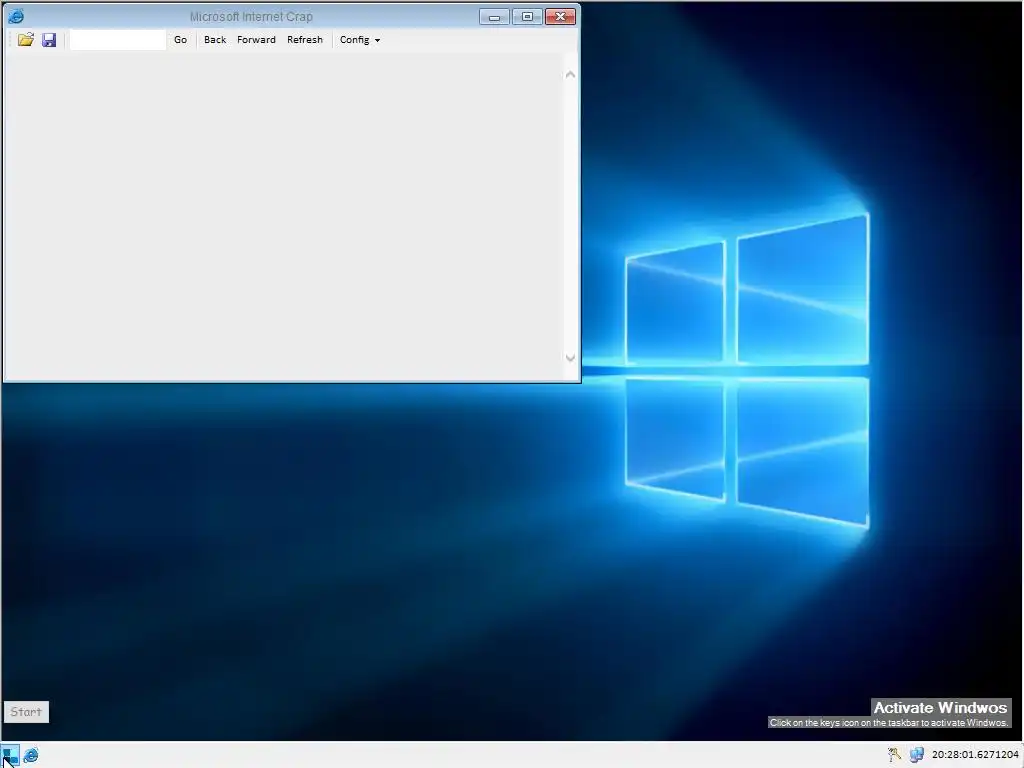This screenshot has width=1024, height=768.
Task: Click the Windows logo icon on the taskbar
Action: (10, 756)
